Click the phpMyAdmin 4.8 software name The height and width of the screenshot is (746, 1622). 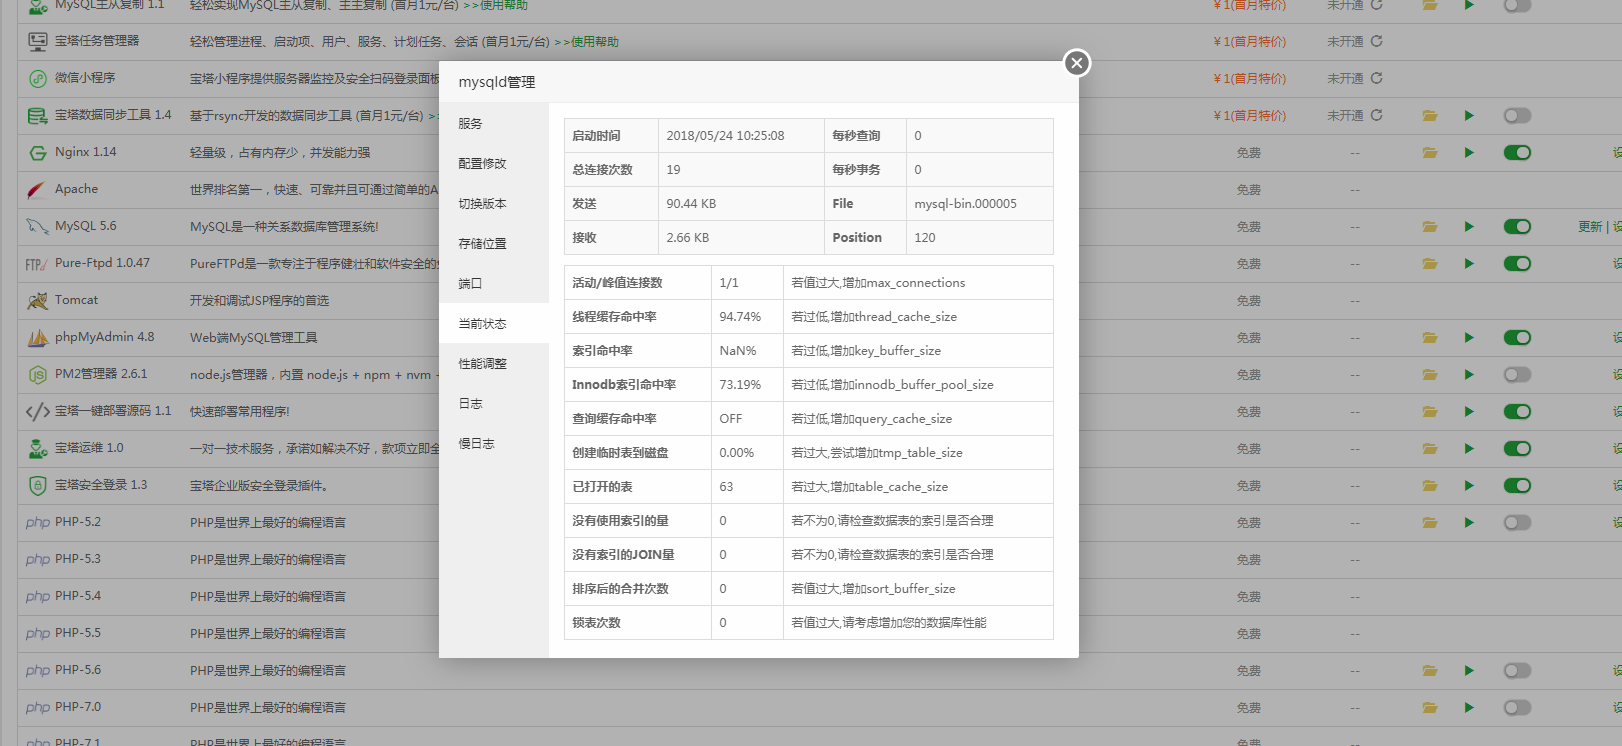click(x=105, y=337)
